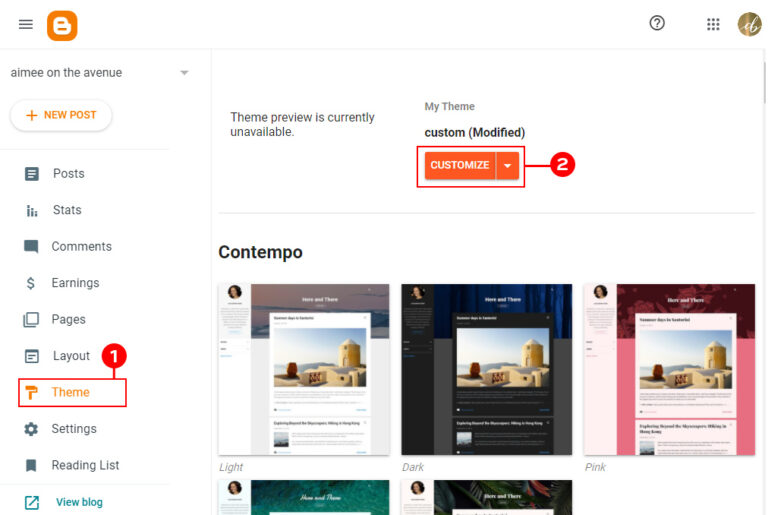This screenshot has height=515, width=768.
Task: Expand the blog selector dropdown arrow
Action: (184, 73)
